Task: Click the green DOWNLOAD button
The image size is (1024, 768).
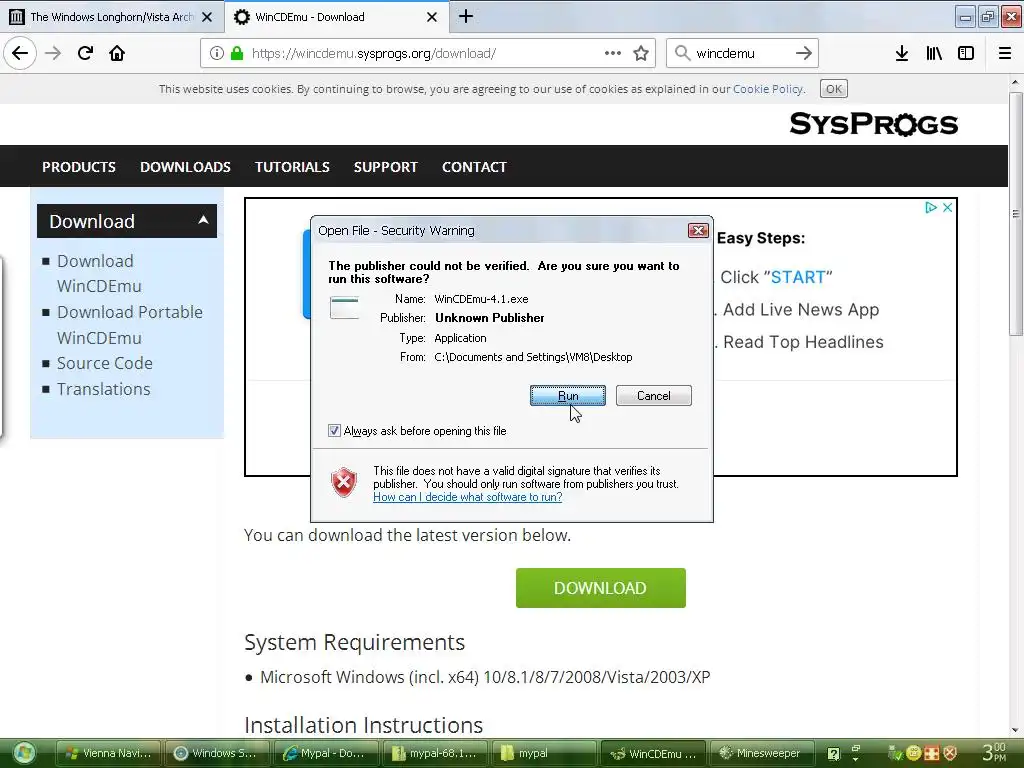Action: click(601, 588)
